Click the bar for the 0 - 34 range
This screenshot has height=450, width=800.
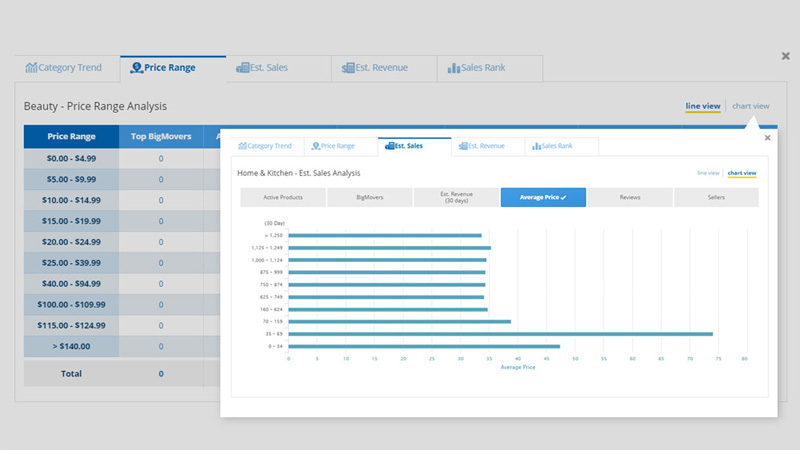tap(424, 346)
